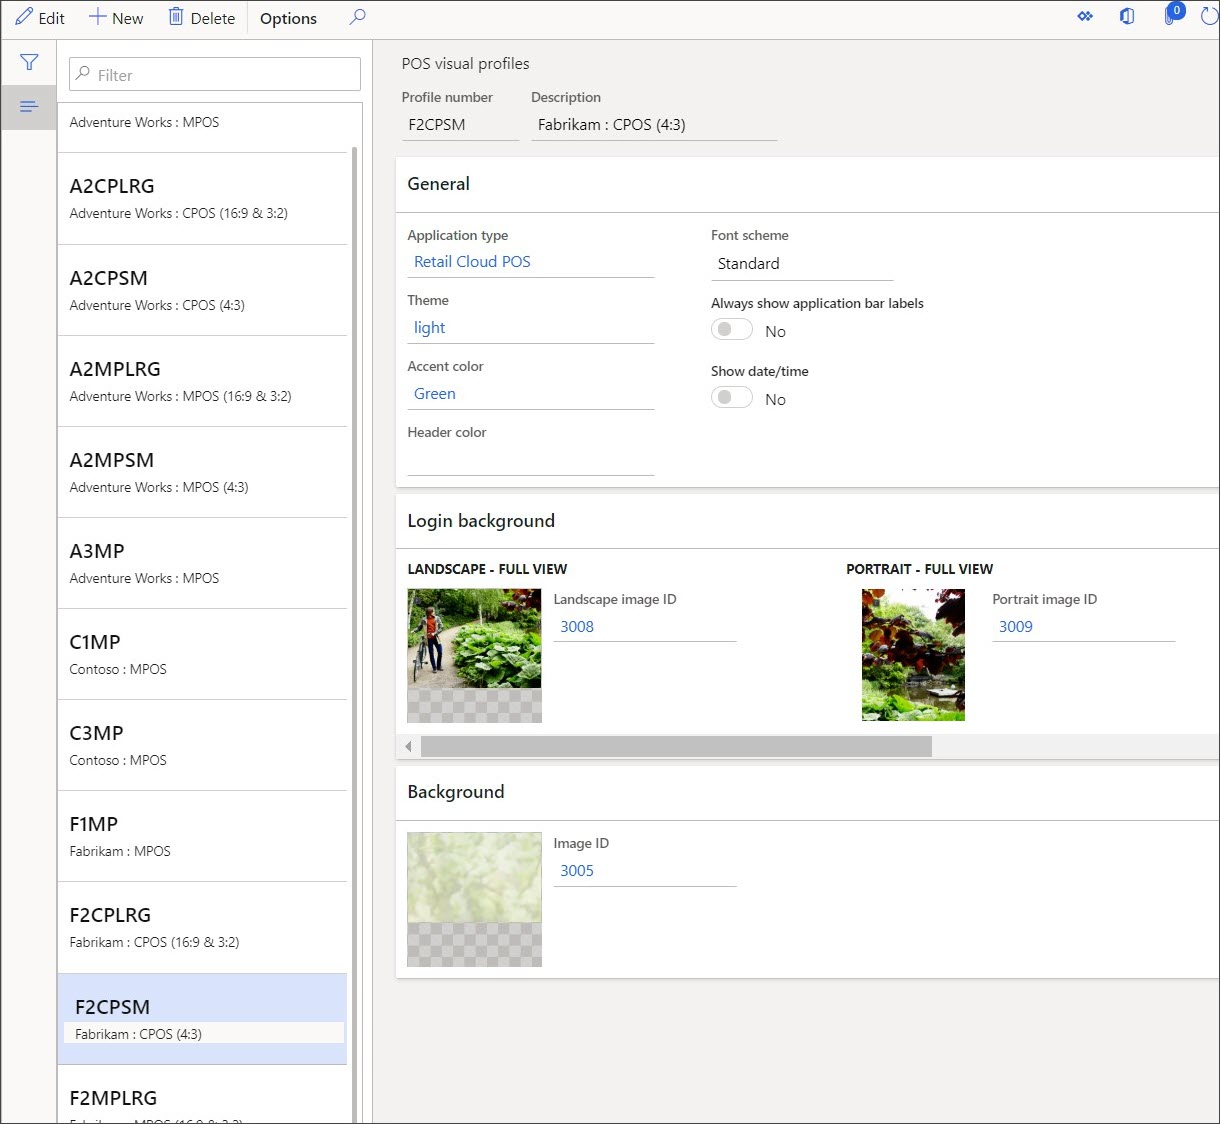
Task: Click the 'POS visual profiles' page title
Action: tap(466, 64)
